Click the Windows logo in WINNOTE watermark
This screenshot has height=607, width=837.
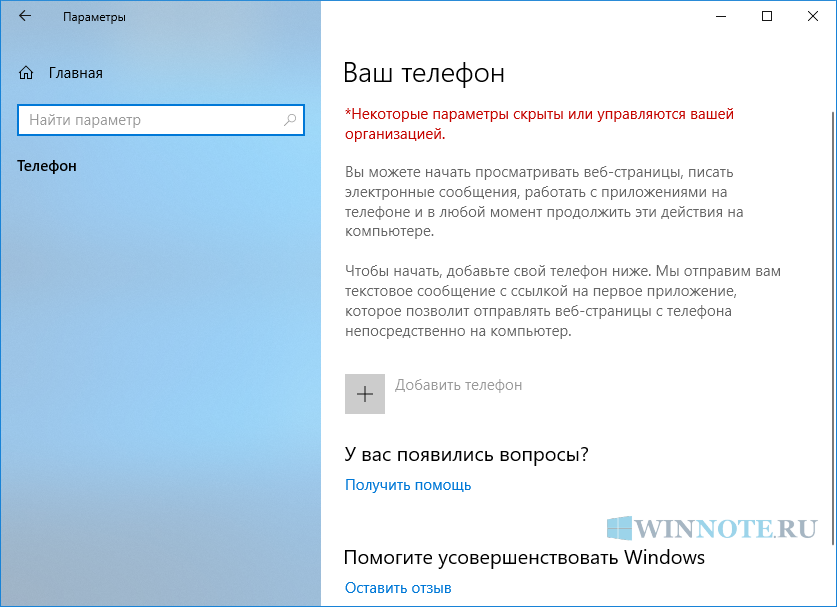(619, 528)
